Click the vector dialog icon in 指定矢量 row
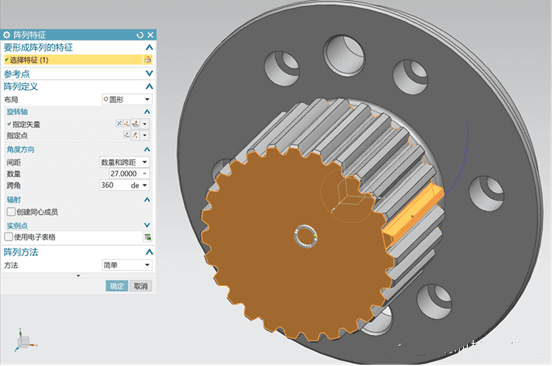The image size is (553, 366). [127, 124]
